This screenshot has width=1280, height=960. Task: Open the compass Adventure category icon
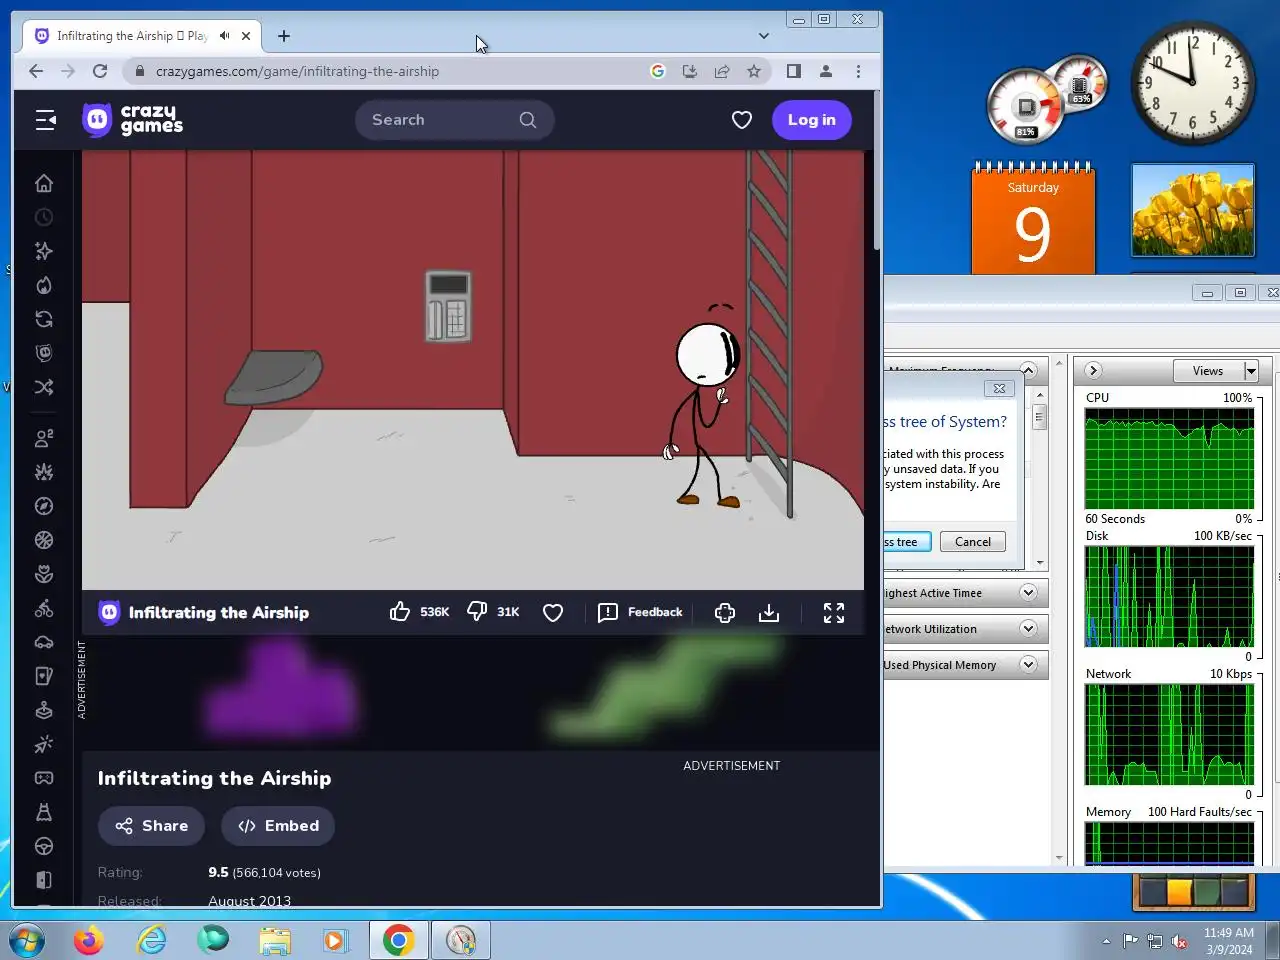coord(44,506)
